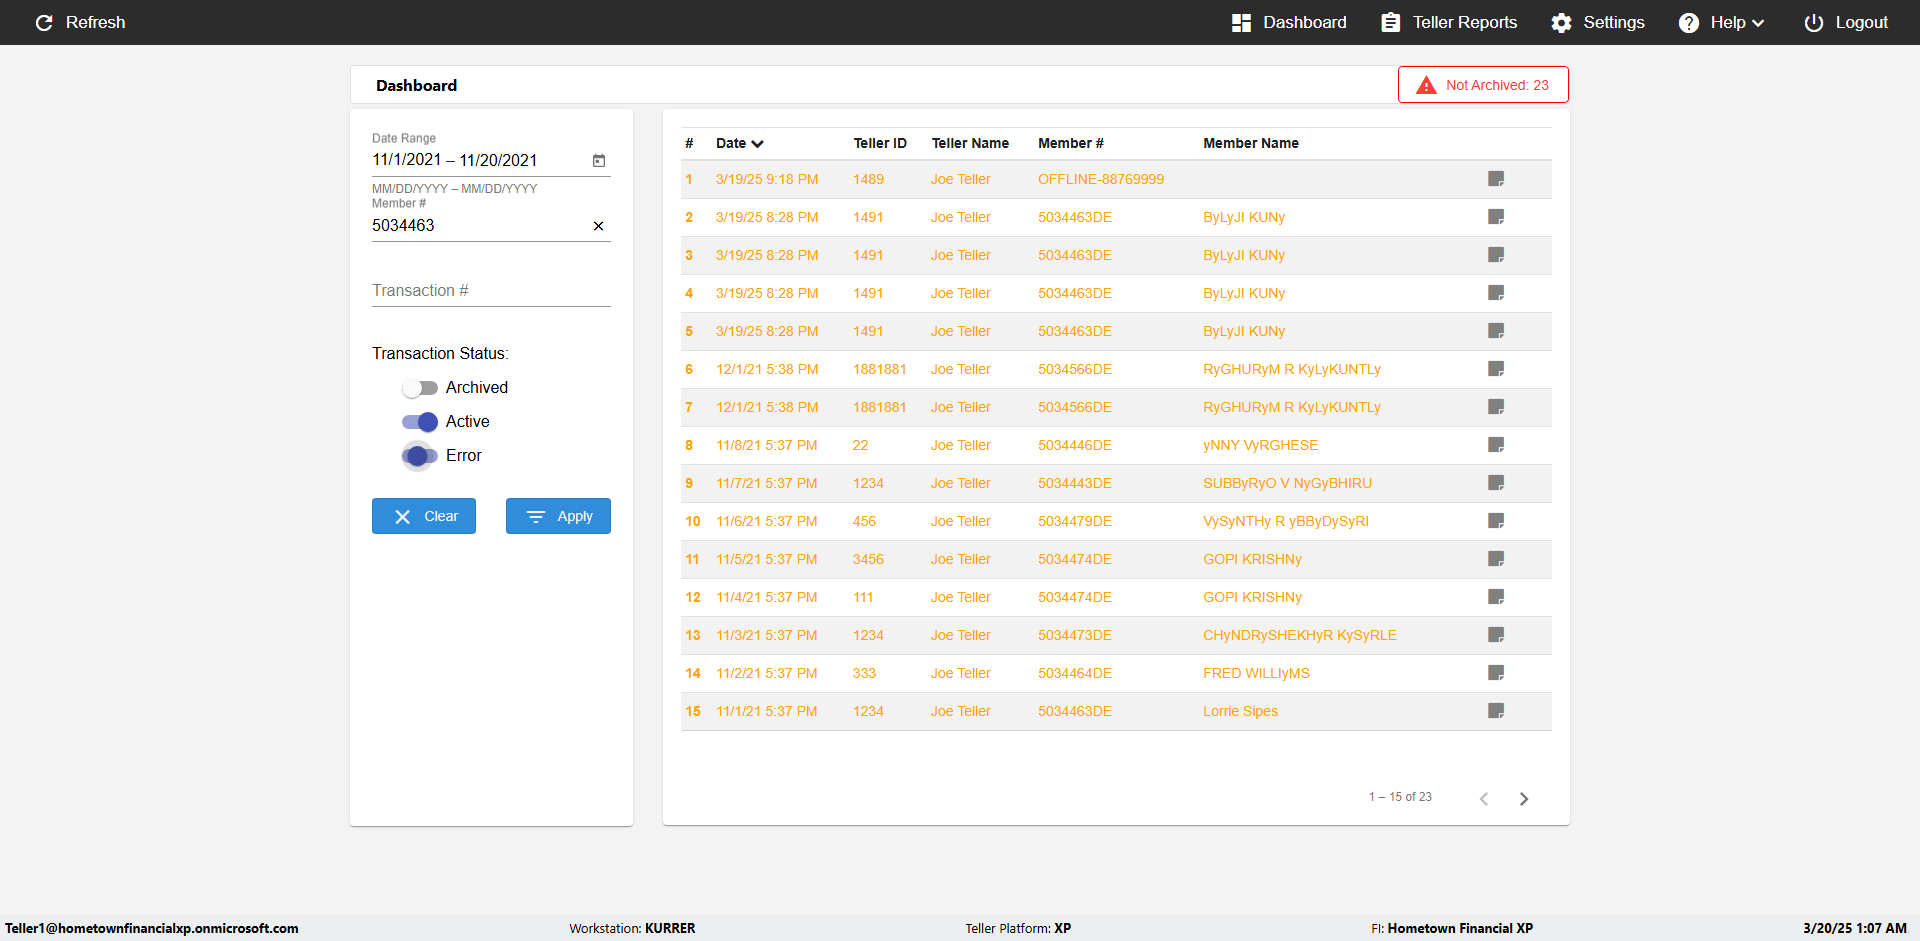
Task: Click the Member # input field
Action: pos(479,226)
